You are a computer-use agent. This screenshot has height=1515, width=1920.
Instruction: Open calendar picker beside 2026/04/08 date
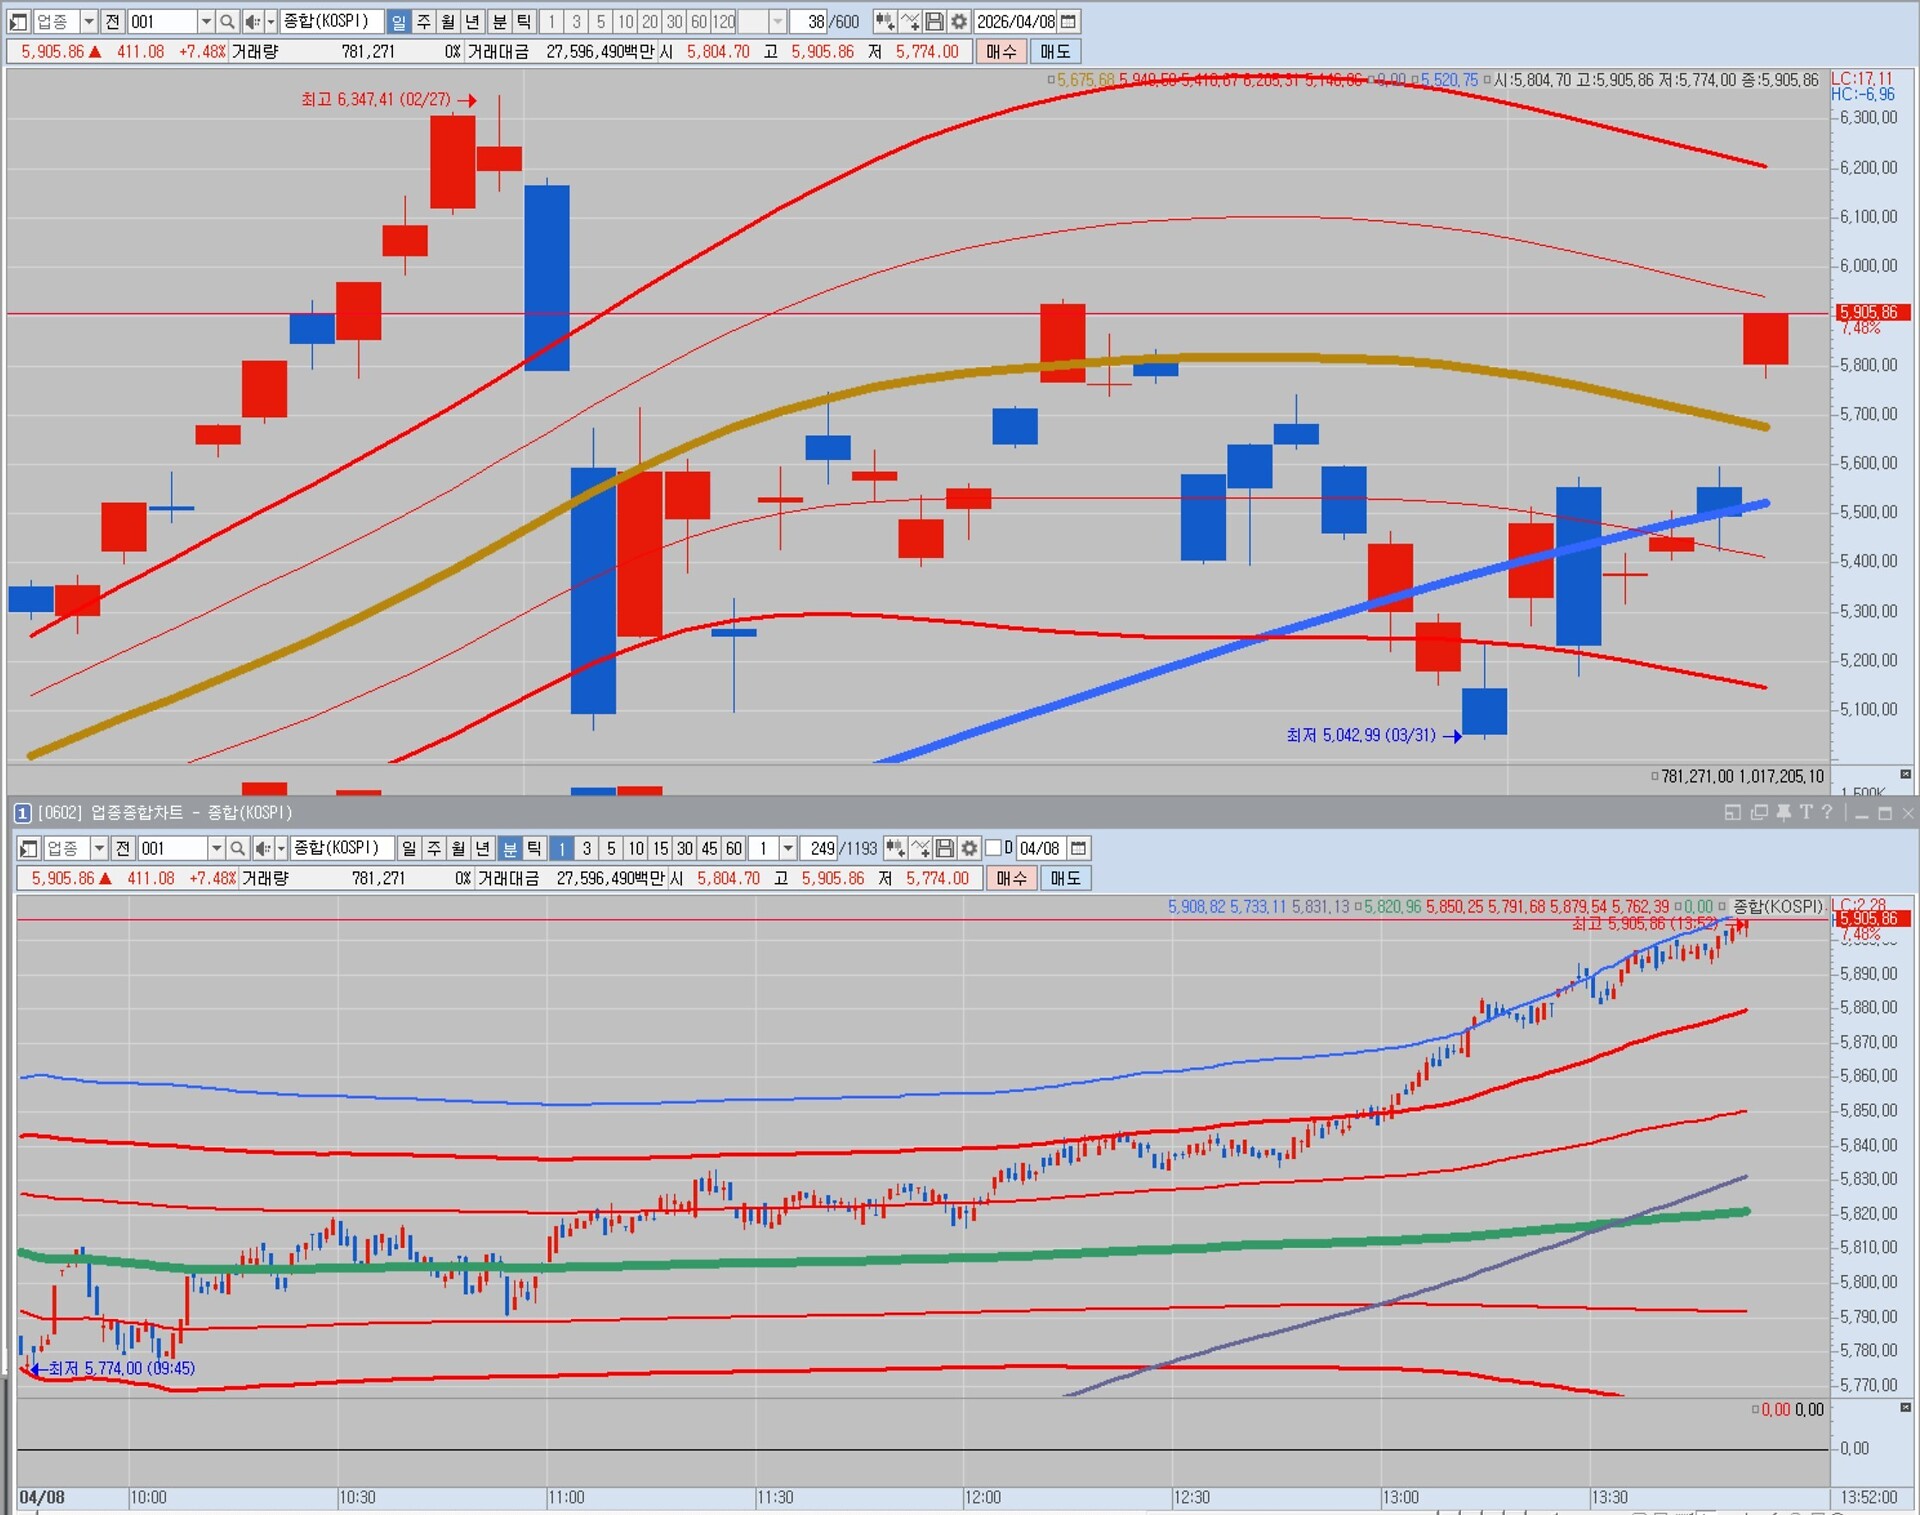[x=1069, y=21]
